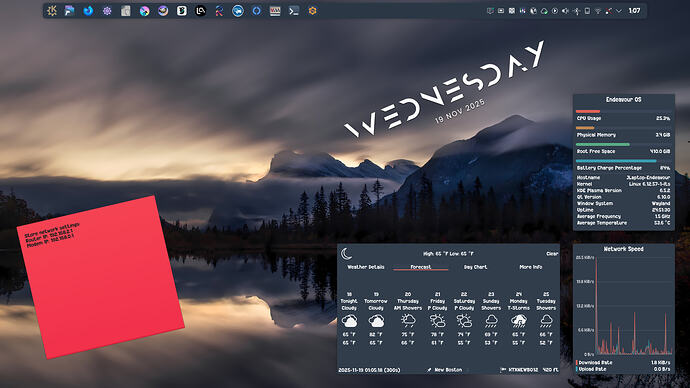Open the system monitor graph icon in the panel
690x388 pixels.
pyautogui.click(x=275, y=11)
